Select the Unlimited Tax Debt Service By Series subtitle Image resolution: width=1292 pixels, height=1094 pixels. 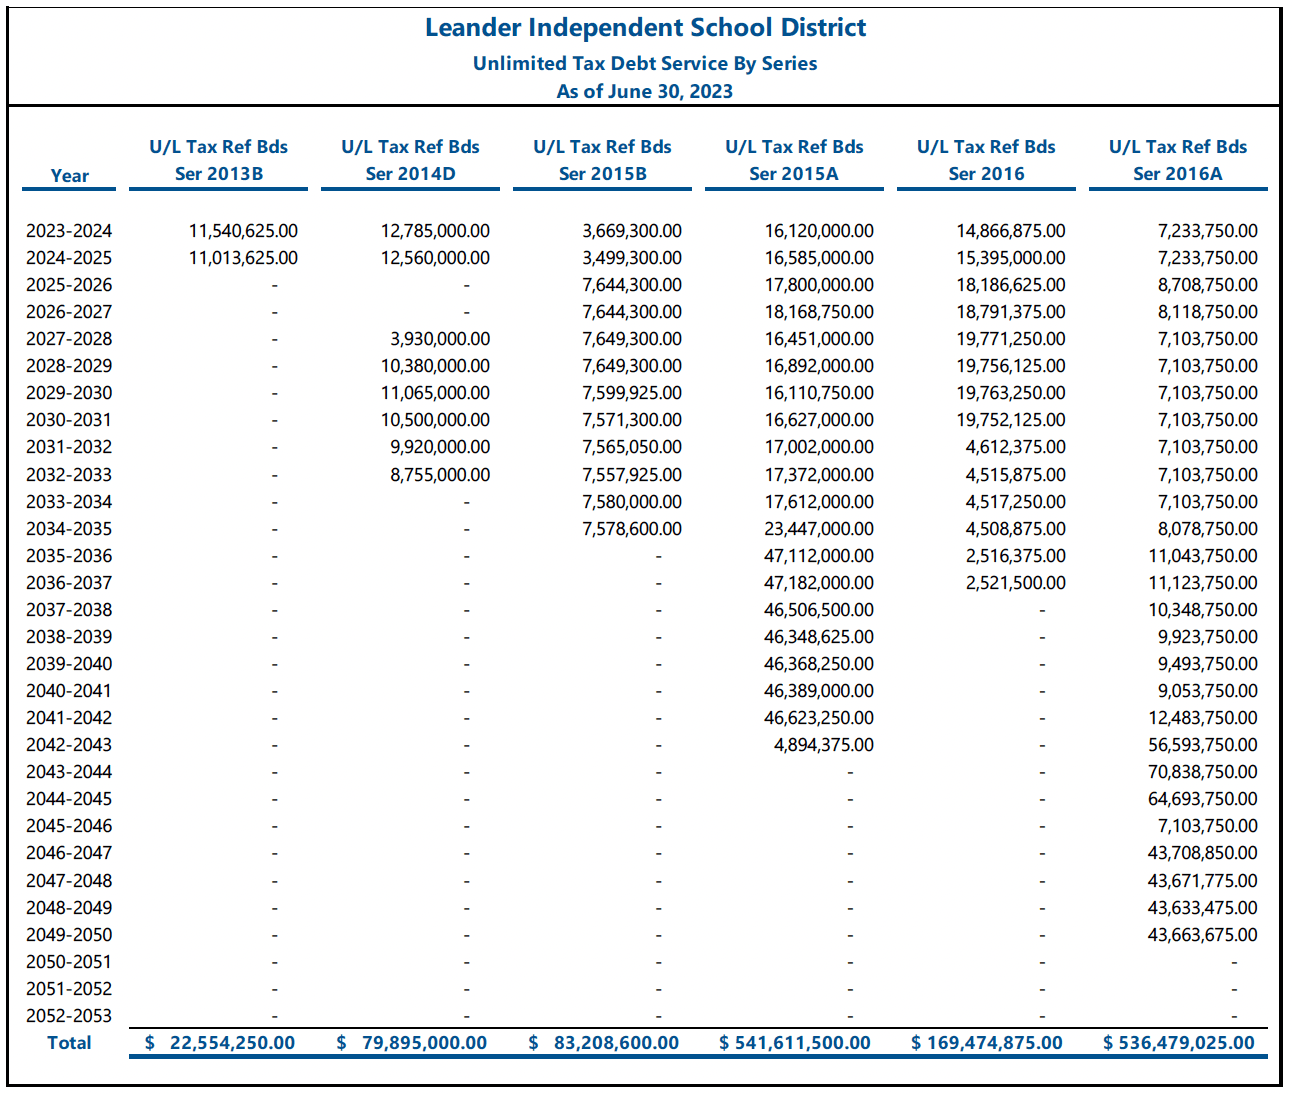645,63
